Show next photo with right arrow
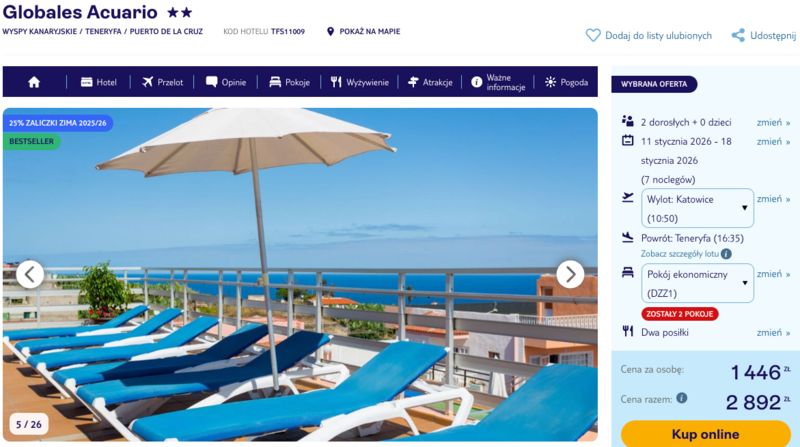 570,275
